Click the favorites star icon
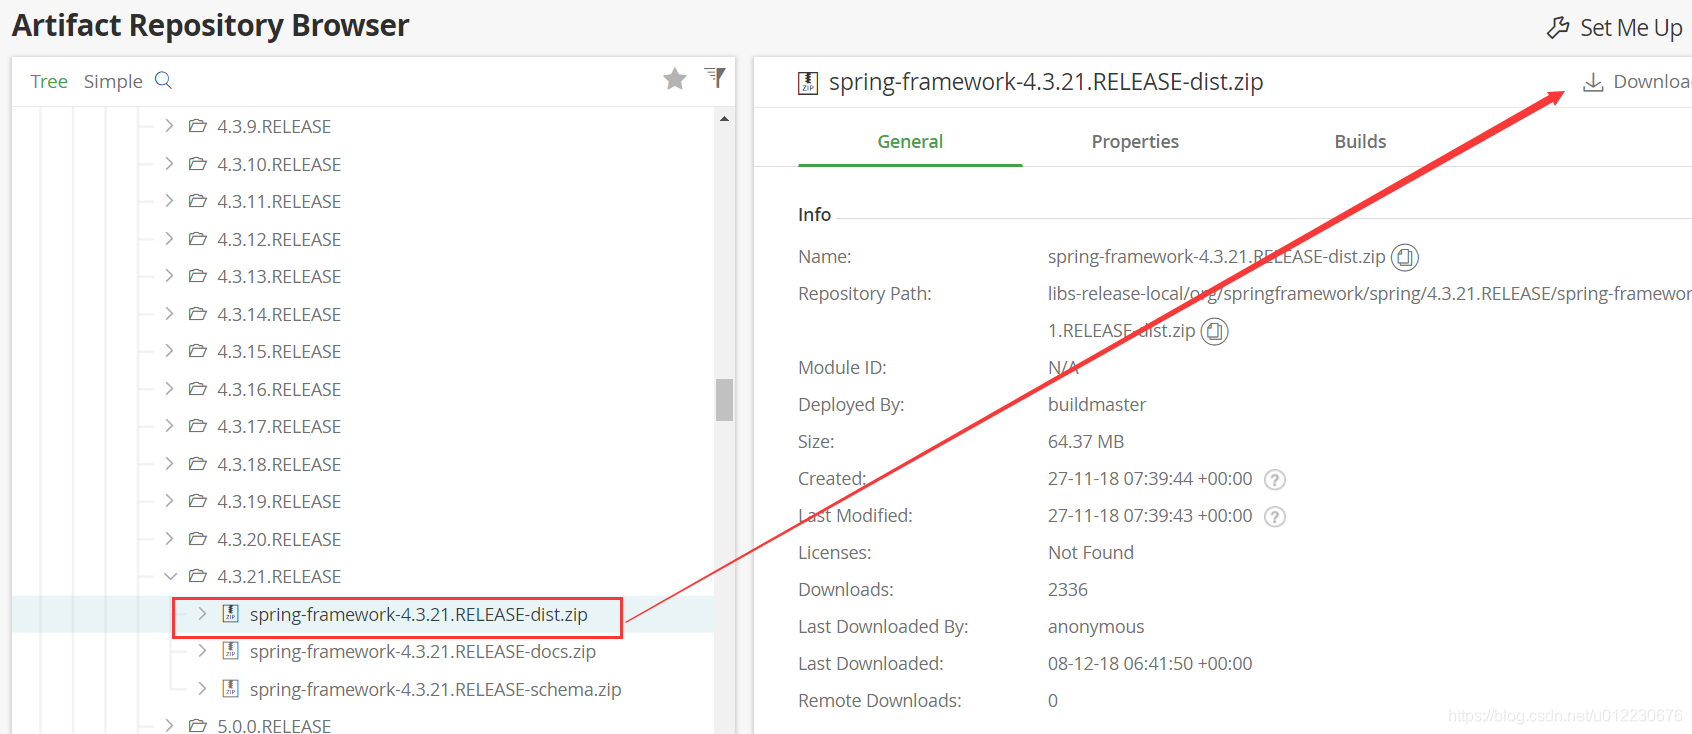 click(675, 79)
